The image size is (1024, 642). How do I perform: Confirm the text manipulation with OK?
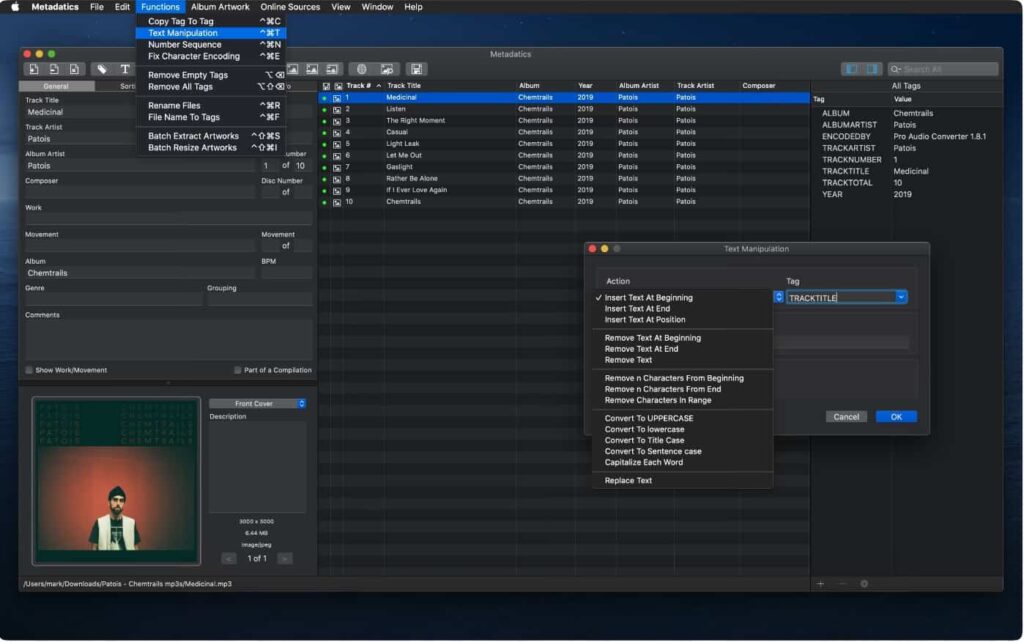click(894, 416)
